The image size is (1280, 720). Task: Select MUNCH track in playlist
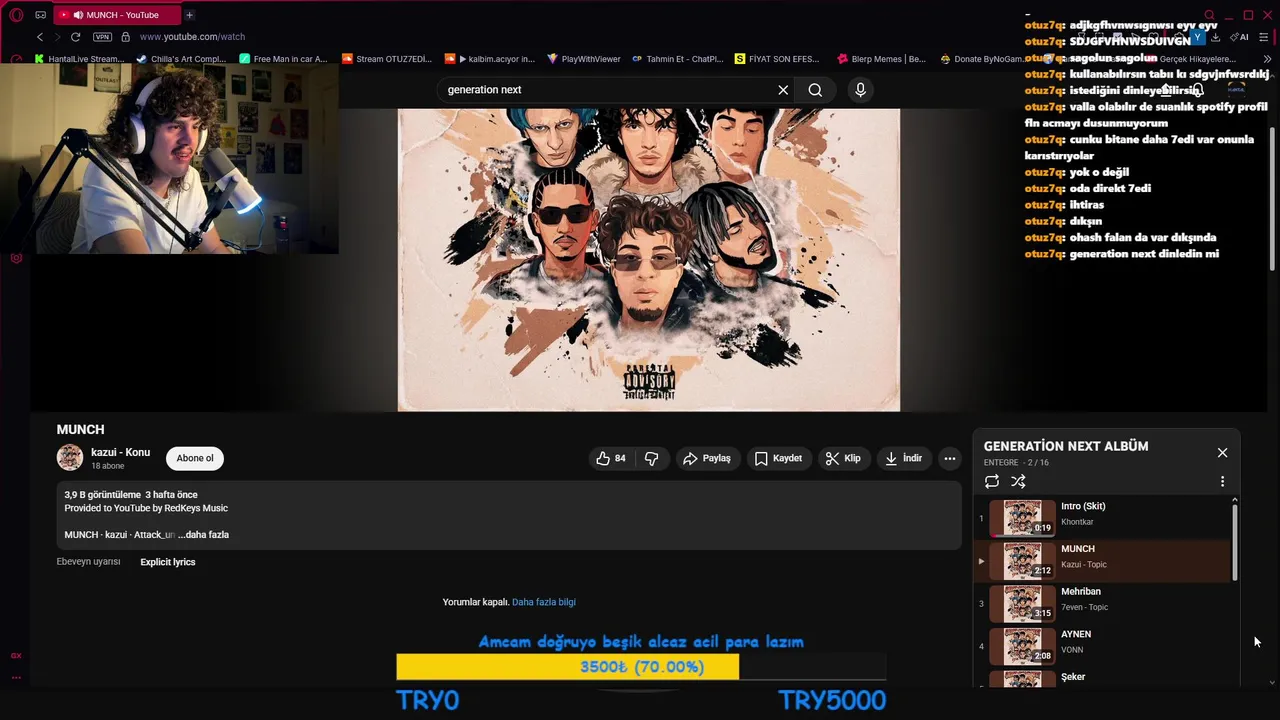pyautogui.click(x=1103, y=561)
